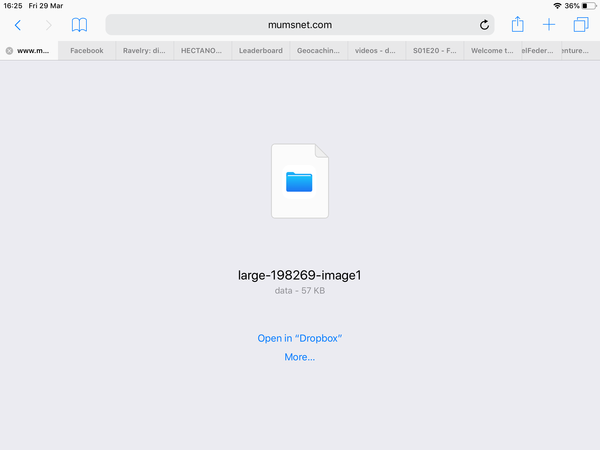This screenshot has width=600, height=450.
Task: Switch to the Ravelry tab
Action: click(144, 51)
